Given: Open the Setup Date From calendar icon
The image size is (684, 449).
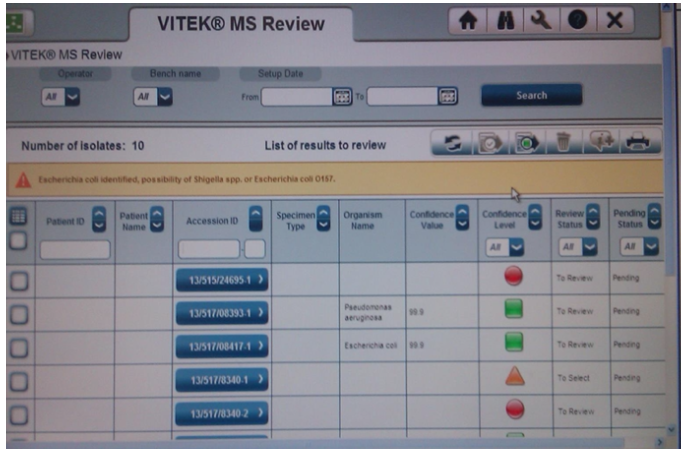Looking at the screenshot, I should point(342,96).
